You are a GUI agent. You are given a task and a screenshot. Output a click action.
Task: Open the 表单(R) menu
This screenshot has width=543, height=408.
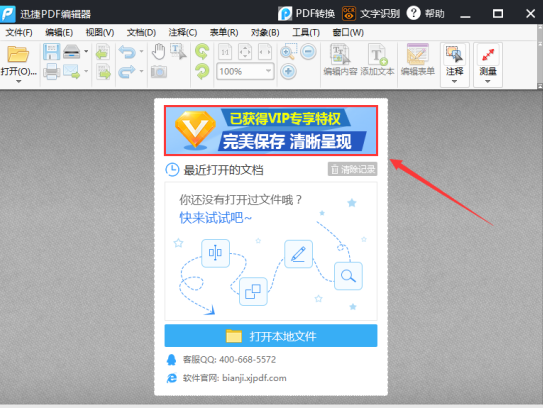(224, 33)
